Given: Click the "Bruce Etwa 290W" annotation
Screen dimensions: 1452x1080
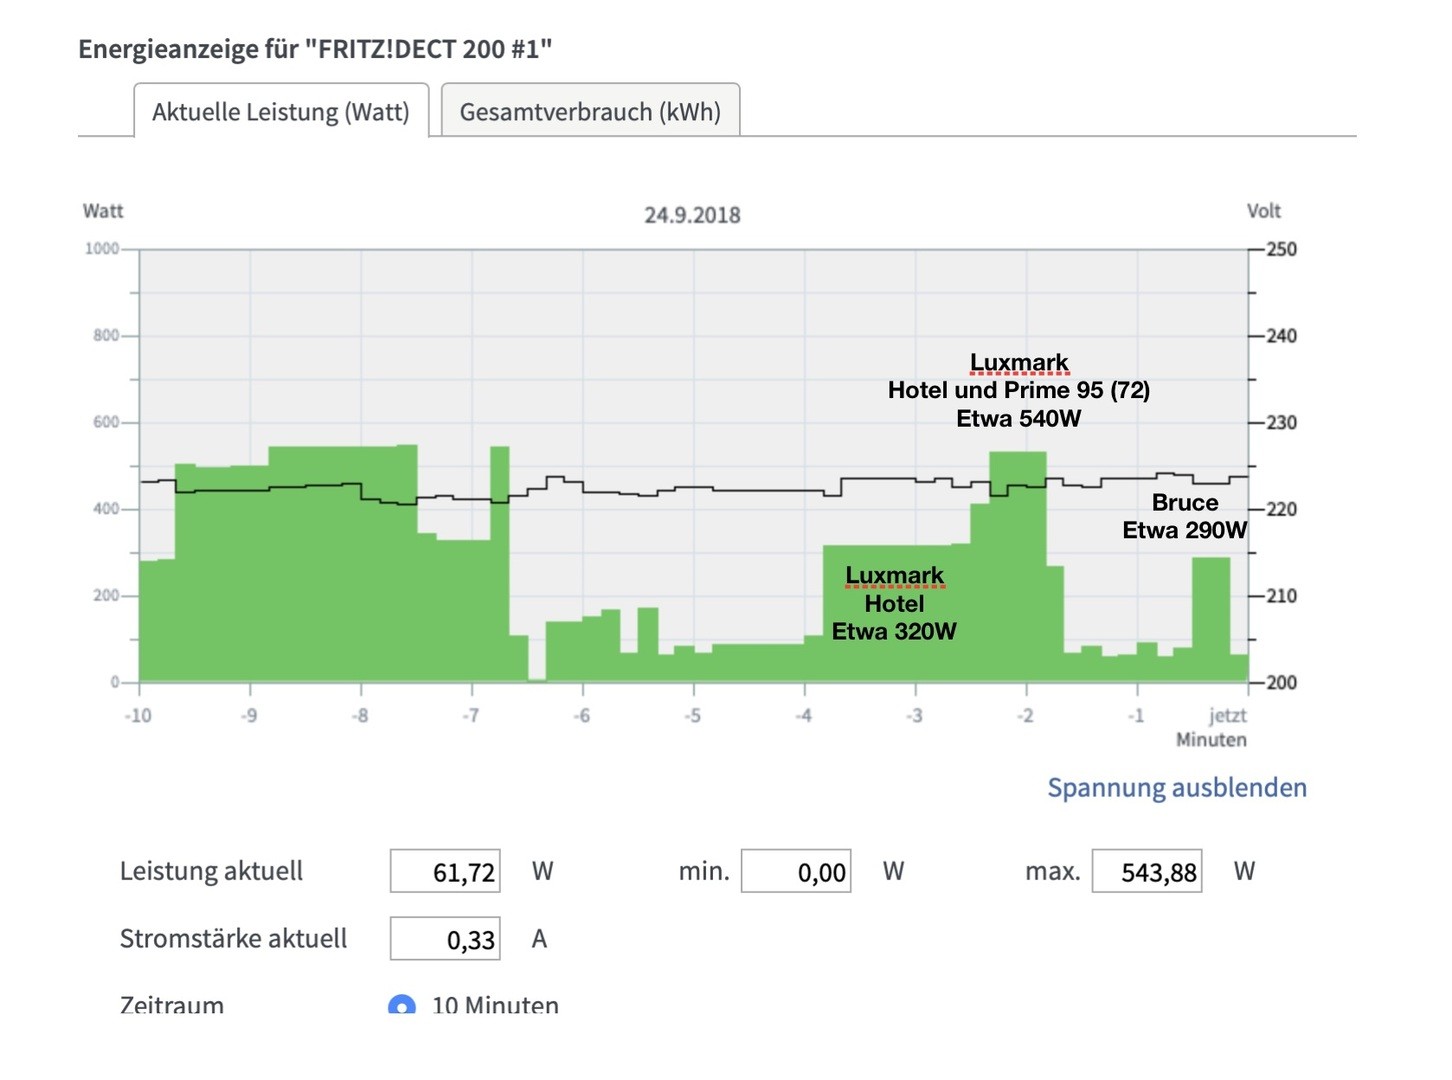Looking at the screenshot, I should click(x=1185, y=516).
